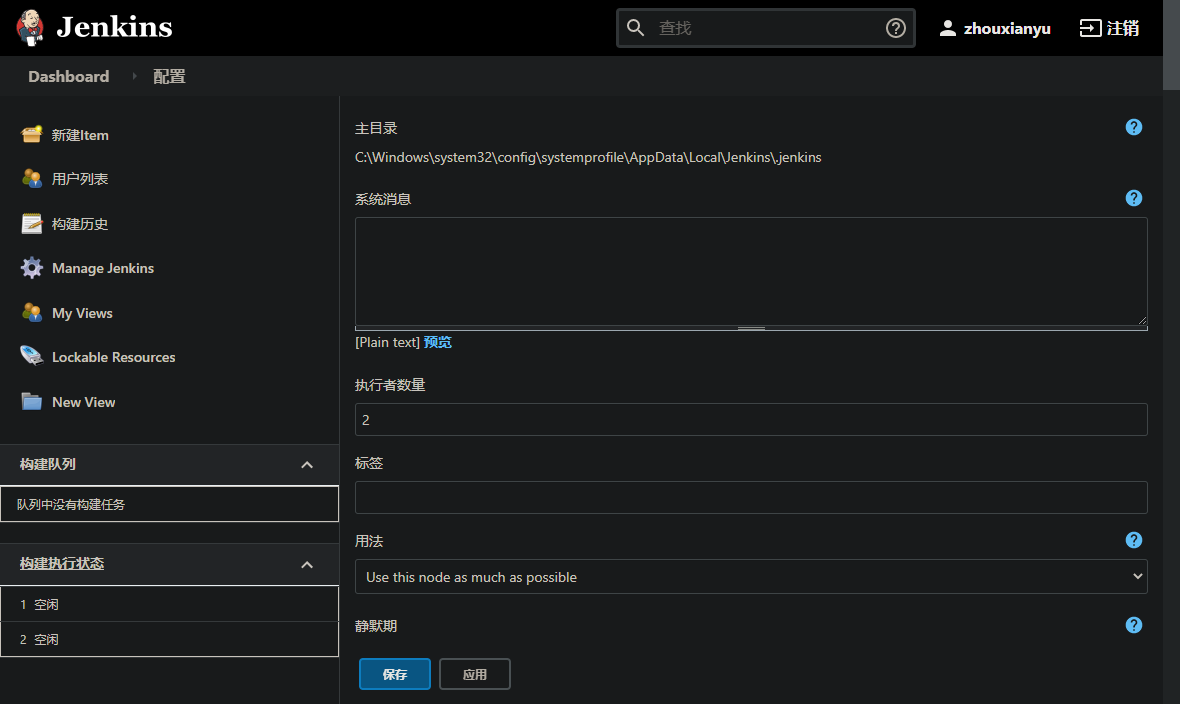Screen dimensions: 1180x704
Task: Click the Jenkins title text in header
Action: tap(114, 27)
